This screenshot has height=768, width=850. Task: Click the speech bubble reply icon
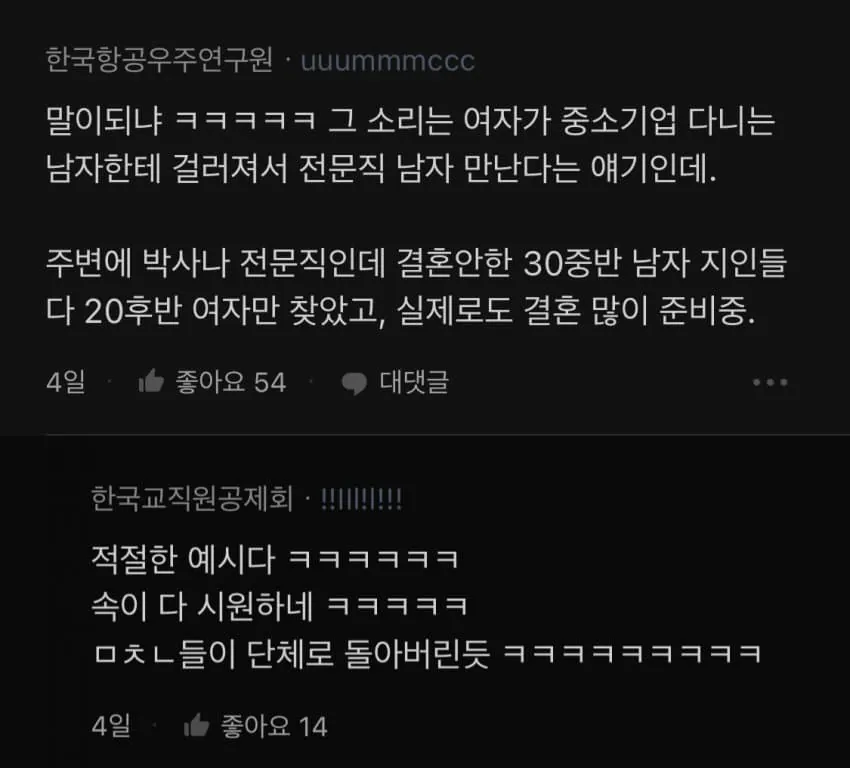pos(354,383)
